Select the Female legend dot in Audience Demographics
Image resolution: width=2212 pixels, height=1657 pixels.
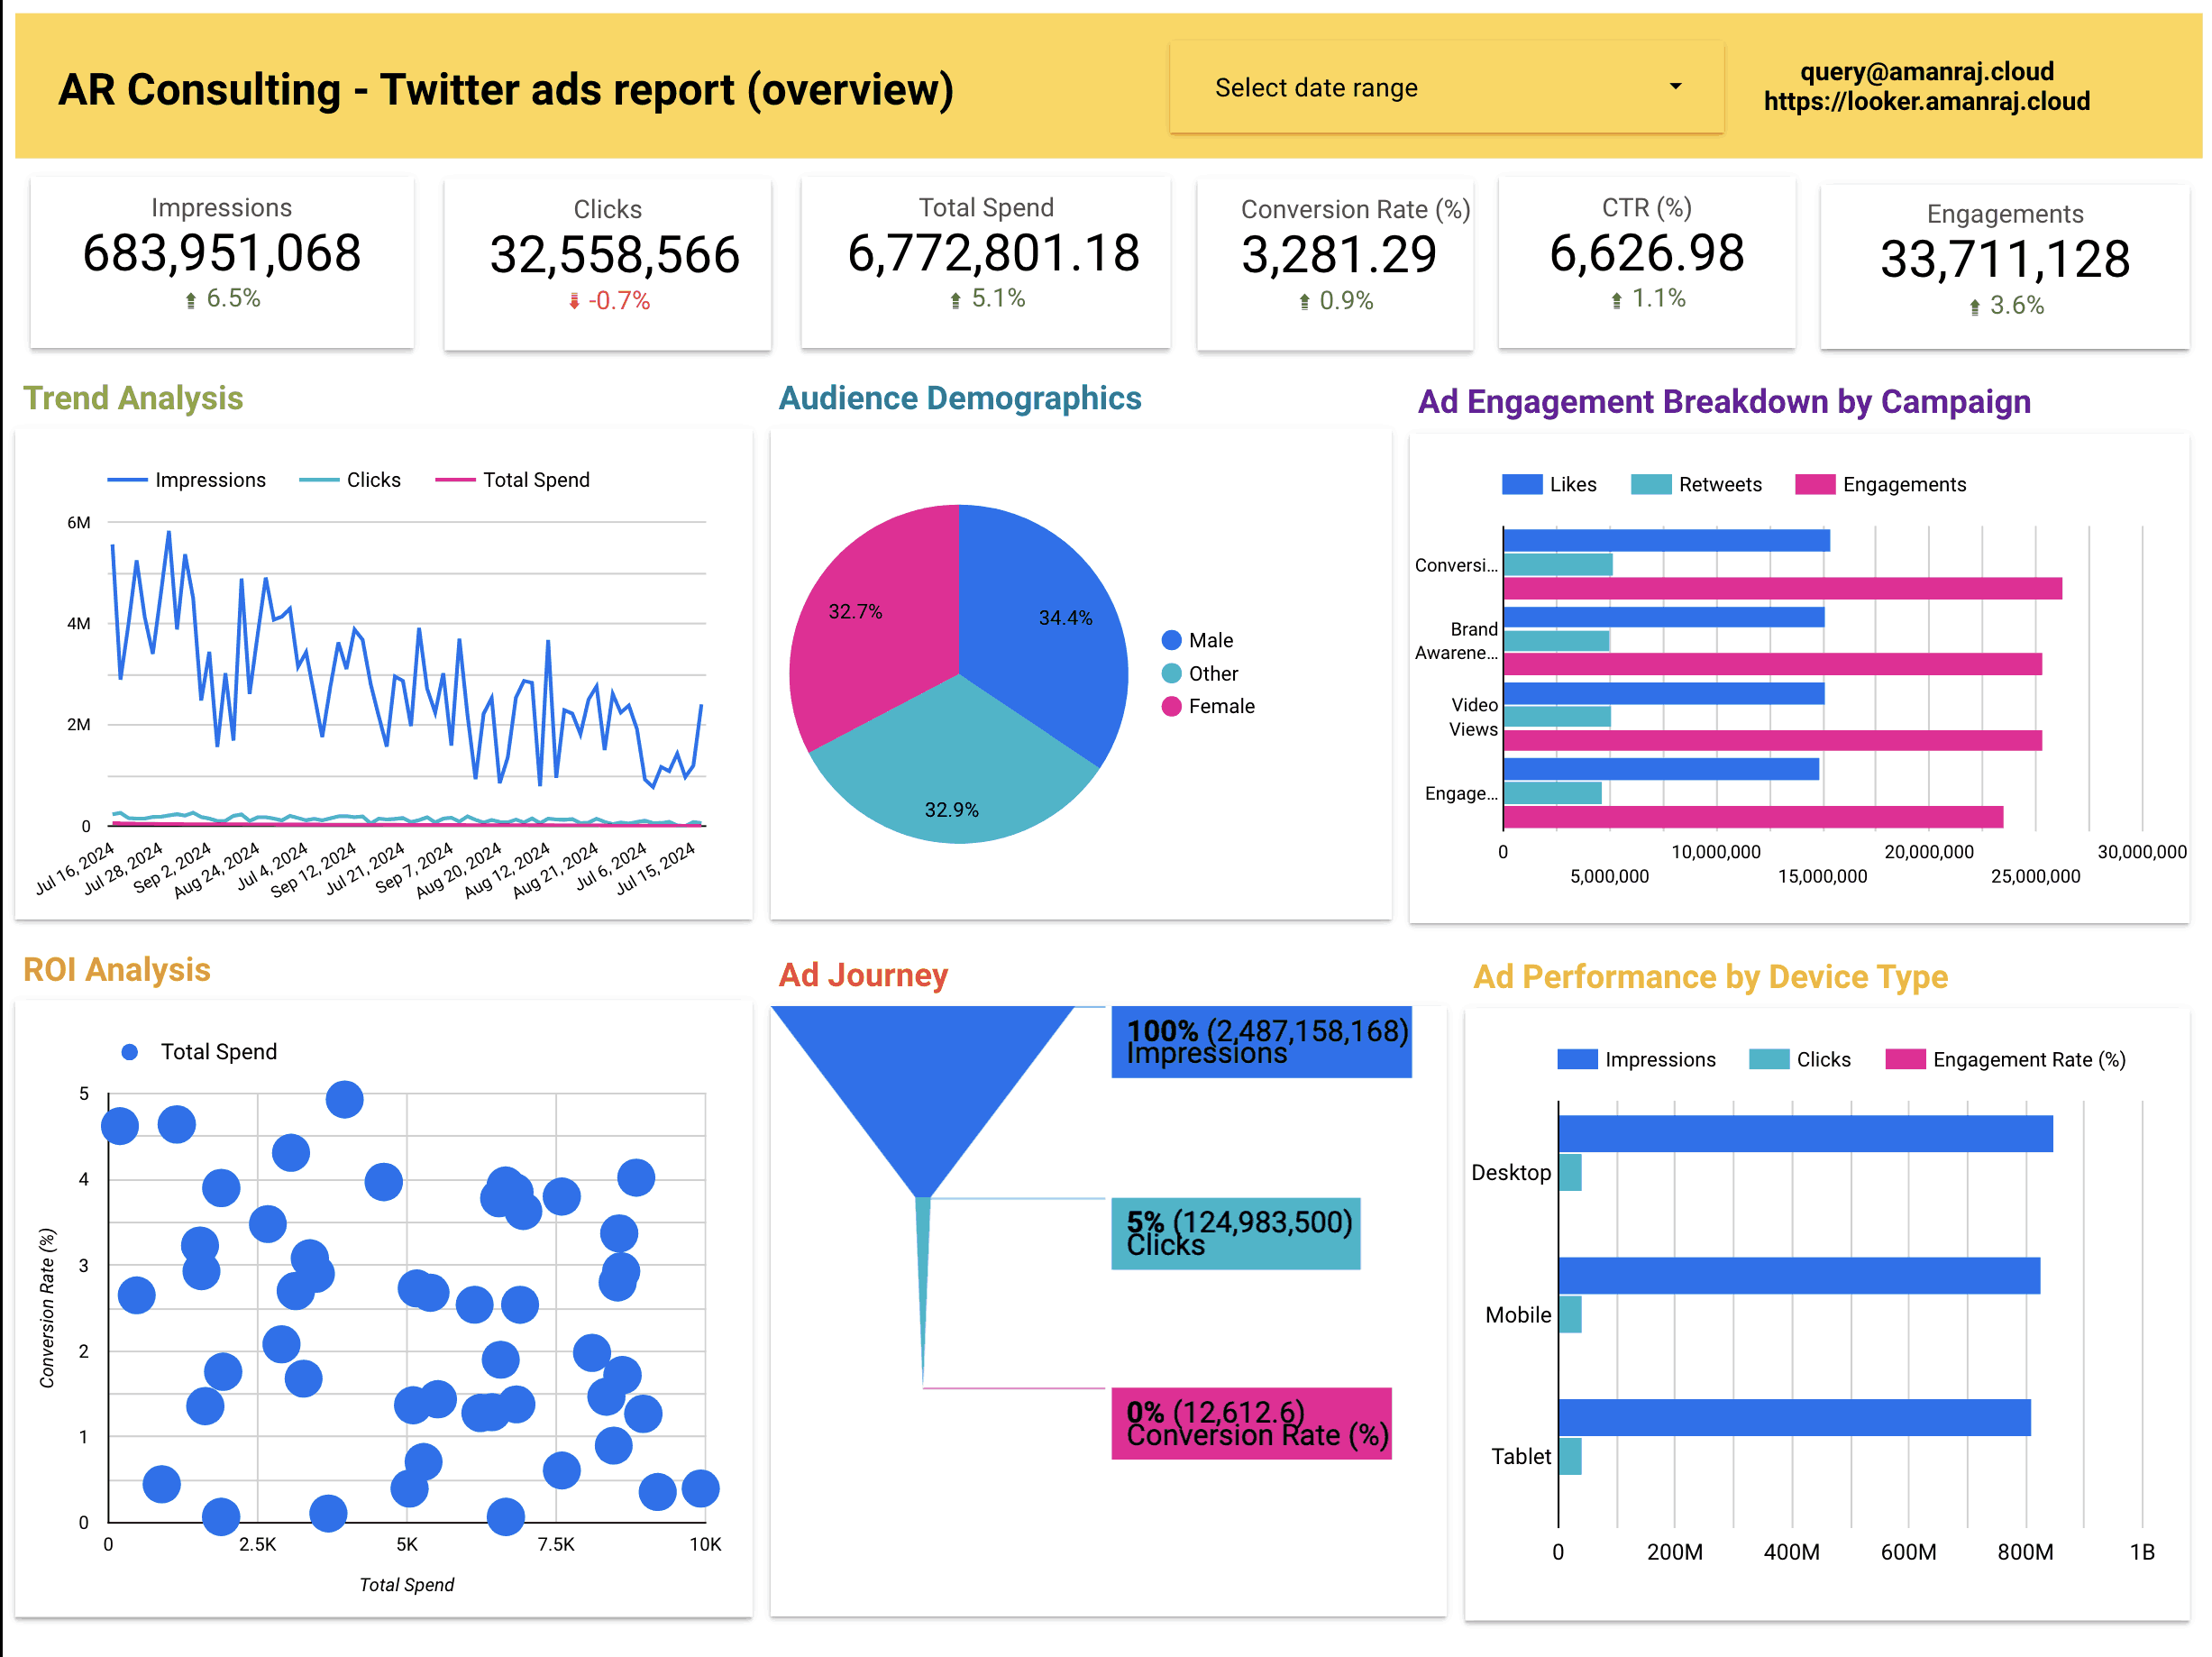pos(1170,706)
